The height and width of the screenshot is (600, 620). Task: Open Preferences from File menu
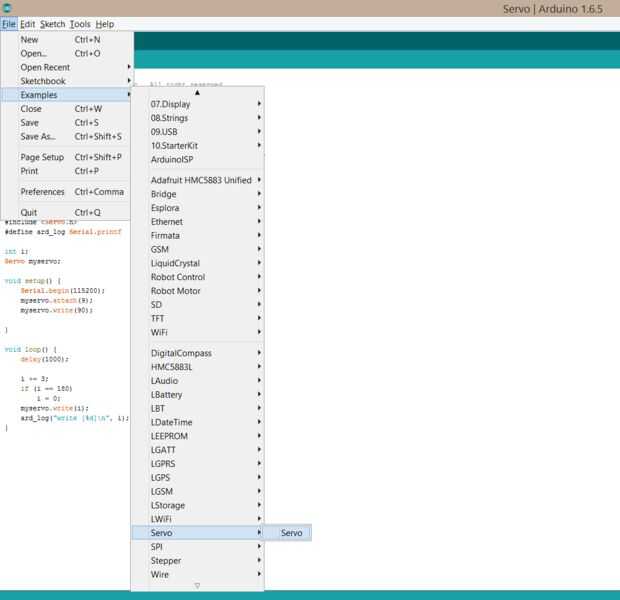point(66,192)
